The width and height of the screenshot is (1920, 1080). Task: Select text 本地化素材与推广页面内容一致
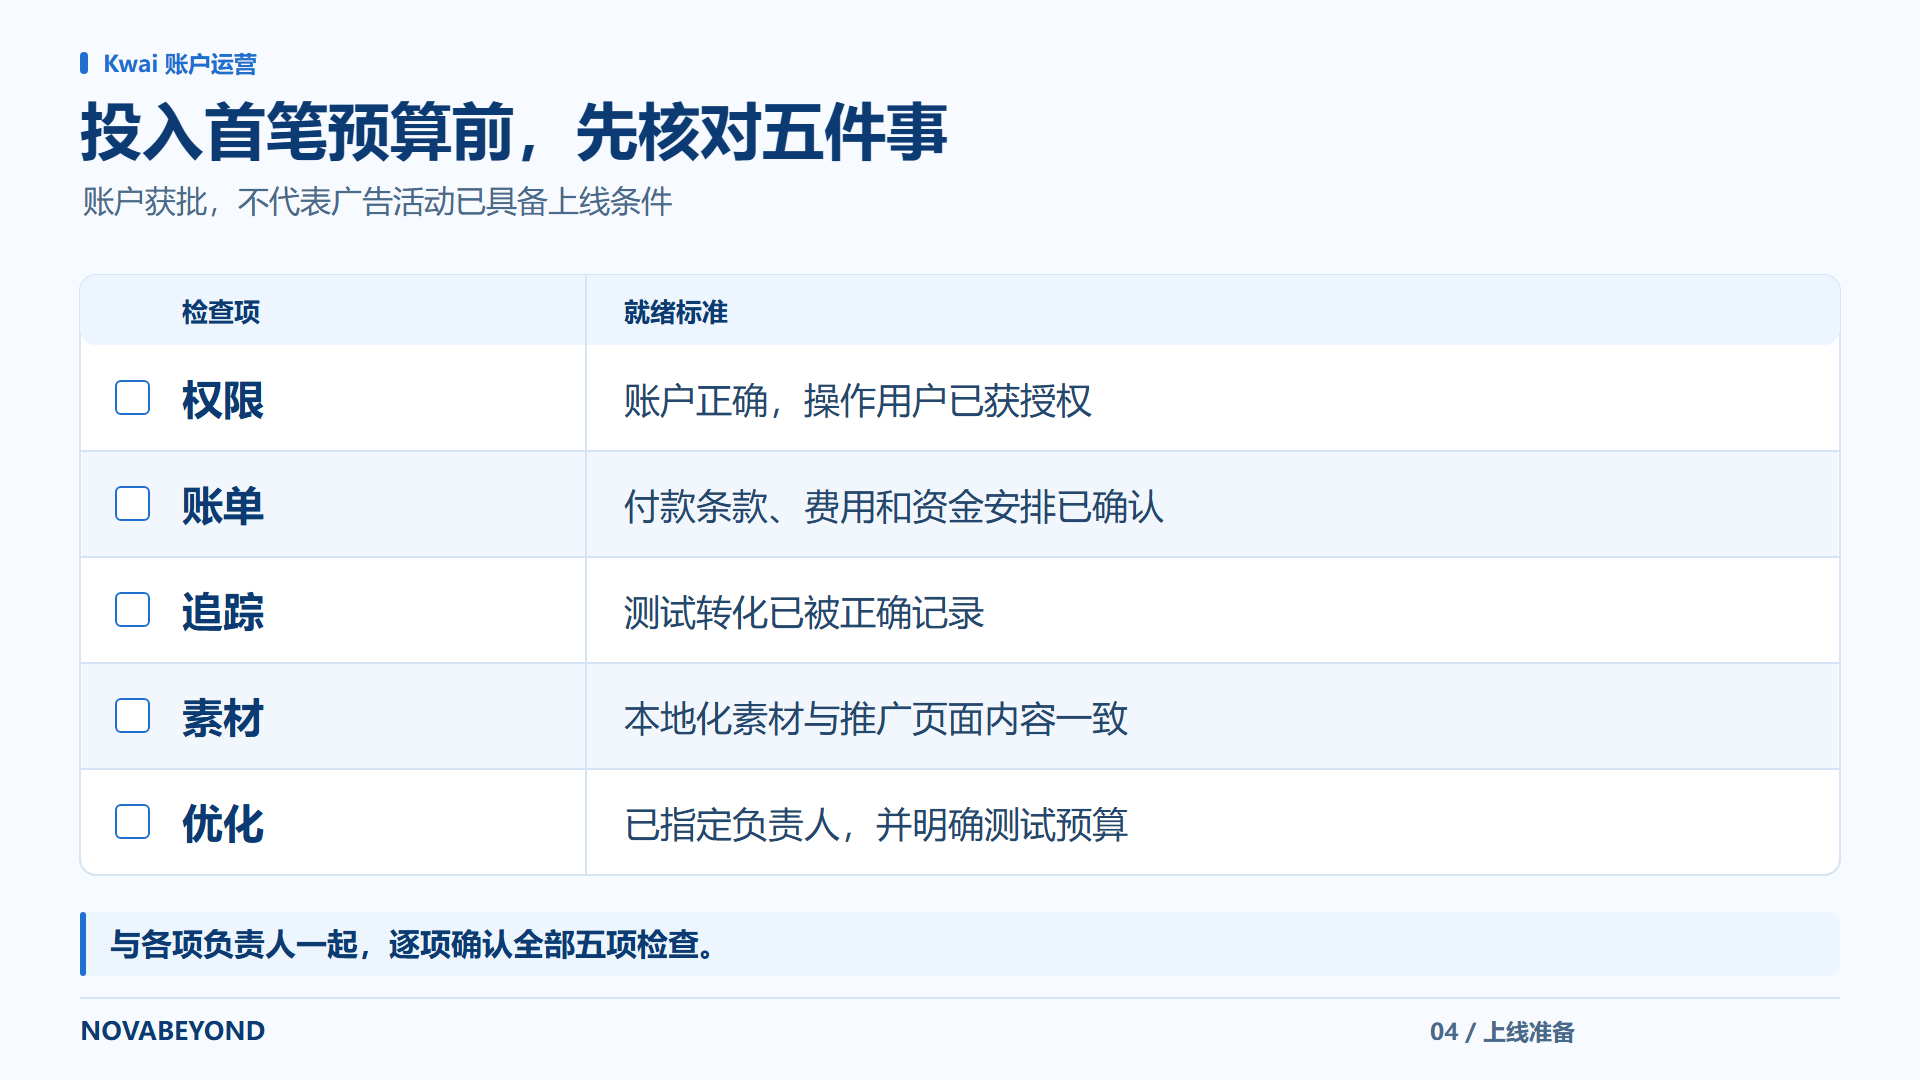coord(876,719)
